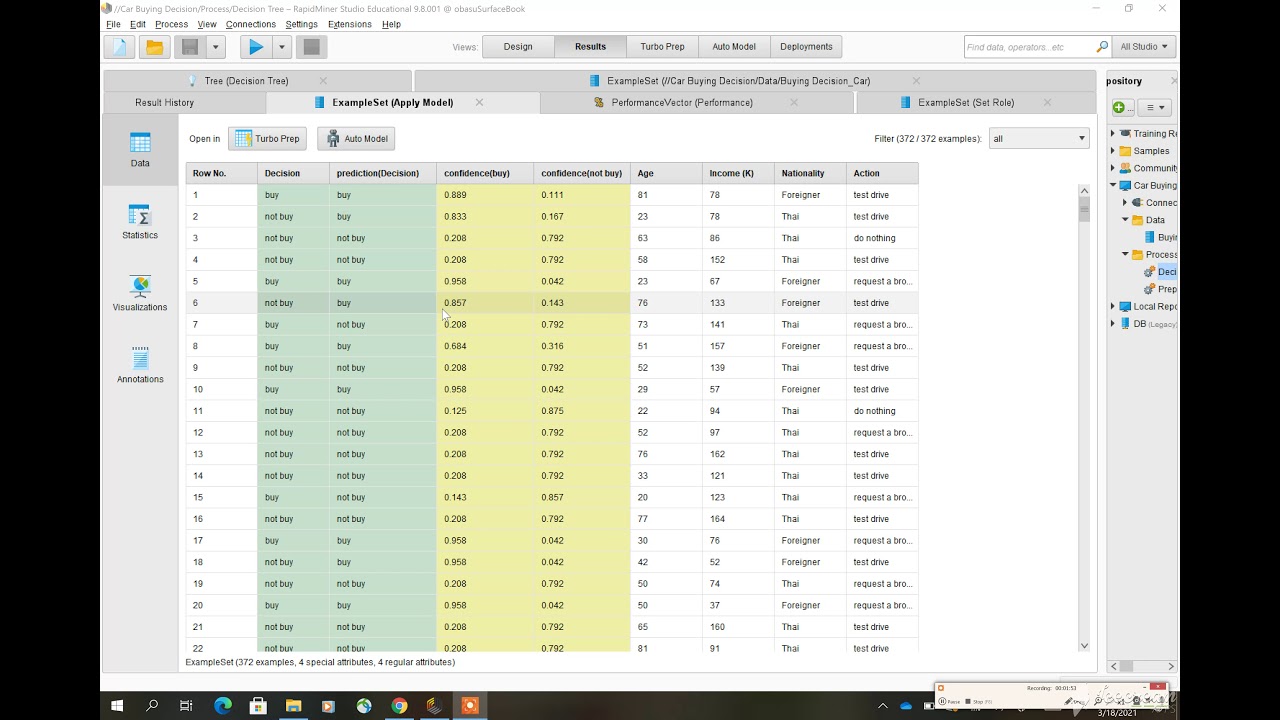This screenshot has height=720, width=1280.
Task: Open Microsoft Store from the taskbar
Action: coord(258,706)
